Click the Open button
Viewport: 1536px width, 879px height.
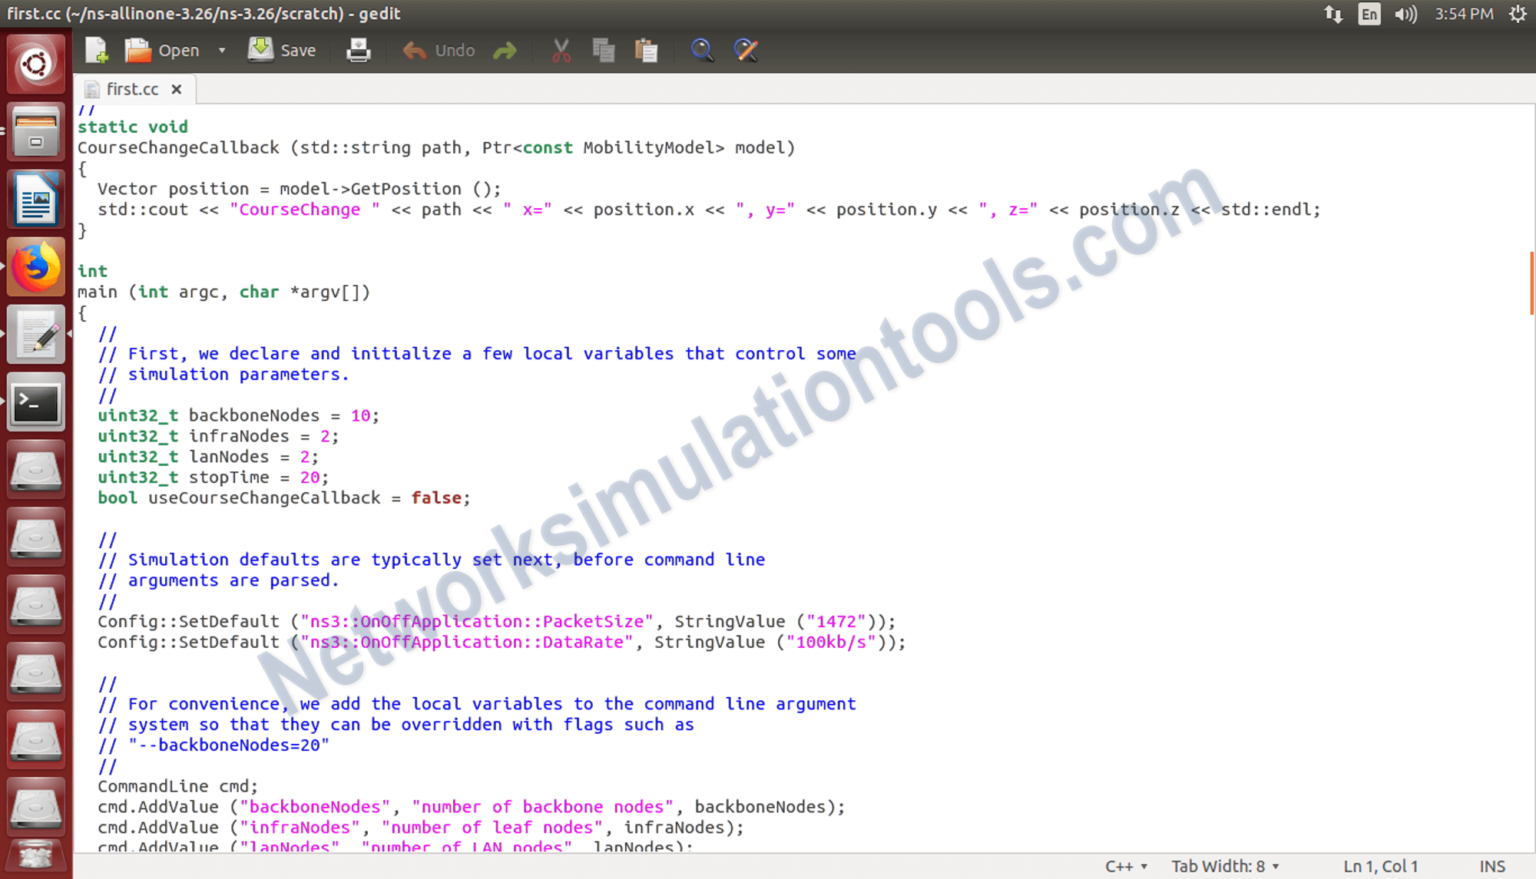tap(165, 49)
